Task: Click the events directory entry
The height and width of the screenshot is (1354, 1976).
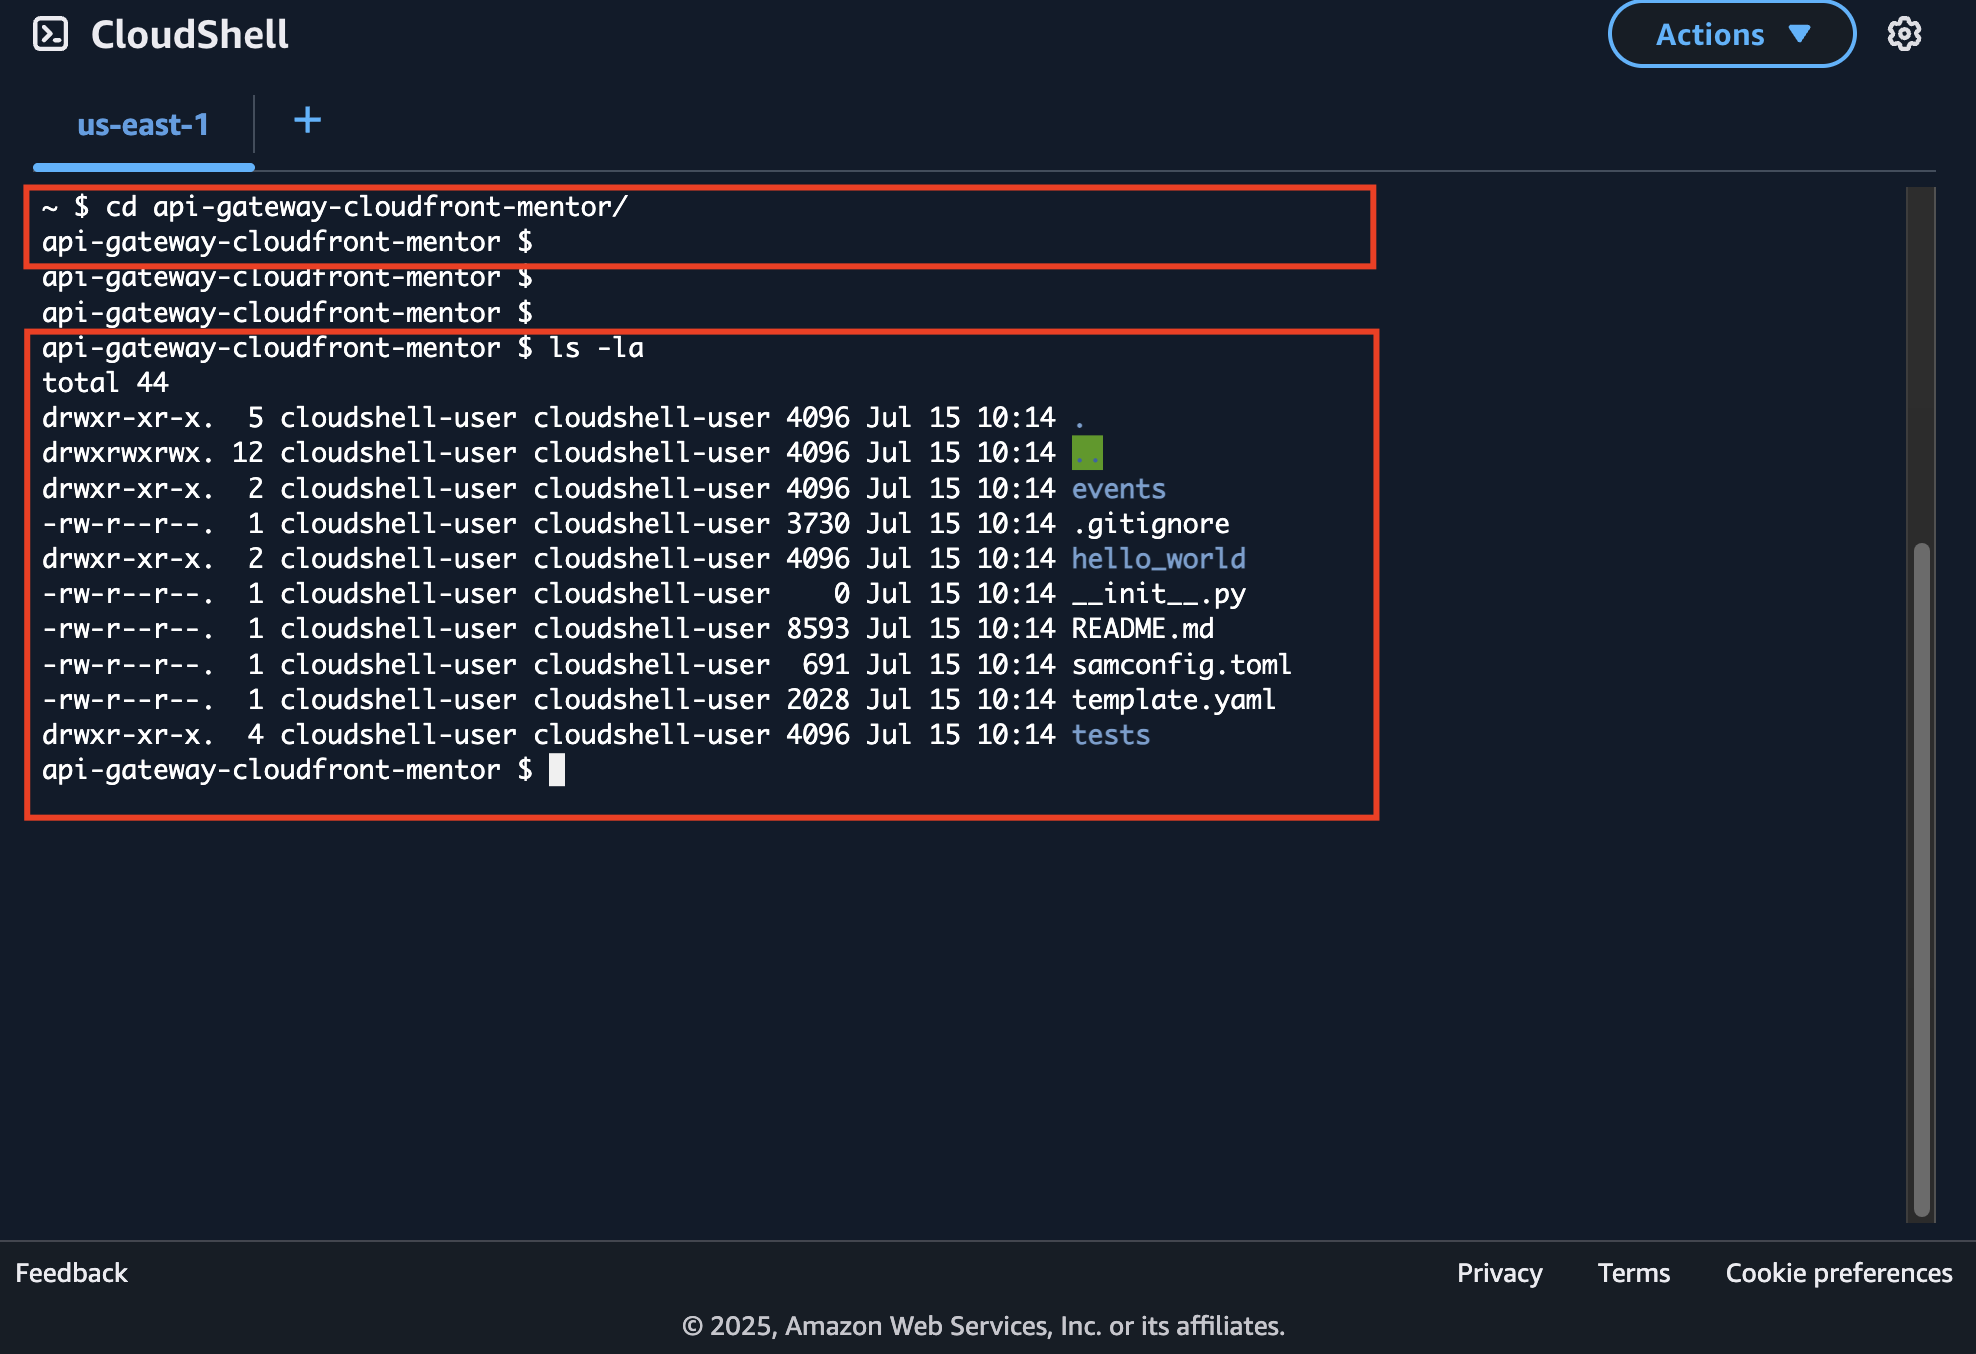Action: tap(1118, 489)
